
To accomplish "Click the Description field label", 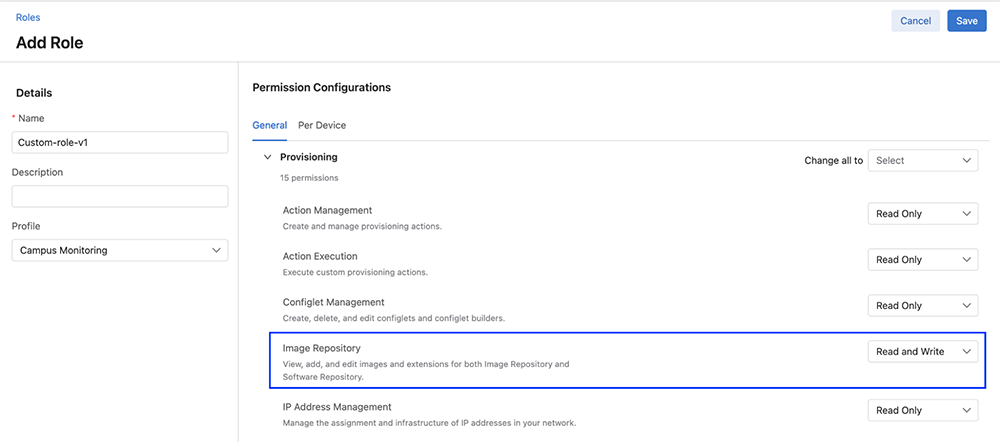I will coord(37,172).
